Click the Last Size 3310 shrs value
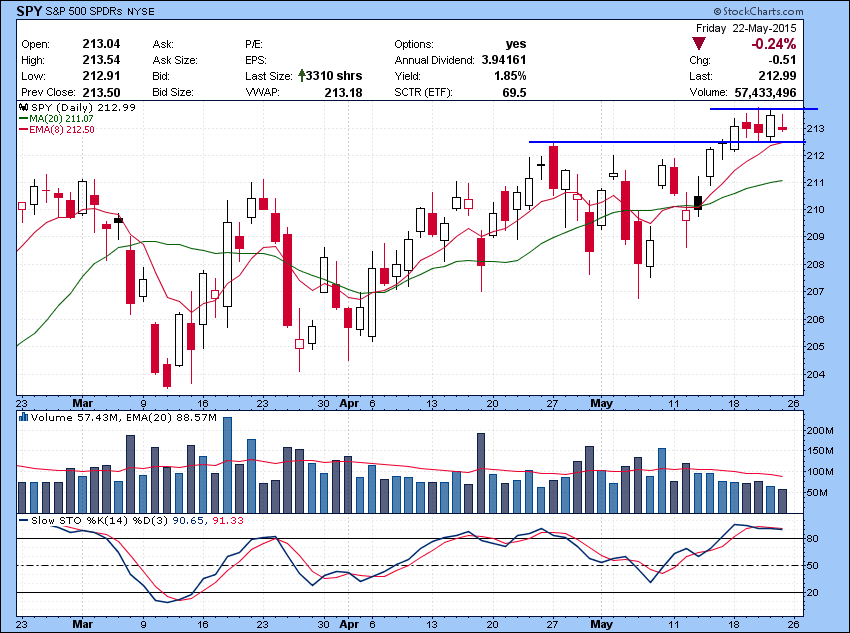Image resolution: width=850 pixels, height=633 pixels. (x=334, y=76)
